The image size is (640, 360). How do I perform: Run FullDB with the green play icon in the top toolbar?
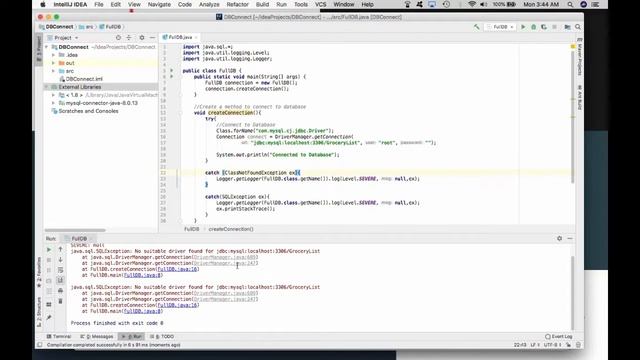coord(523,27)
